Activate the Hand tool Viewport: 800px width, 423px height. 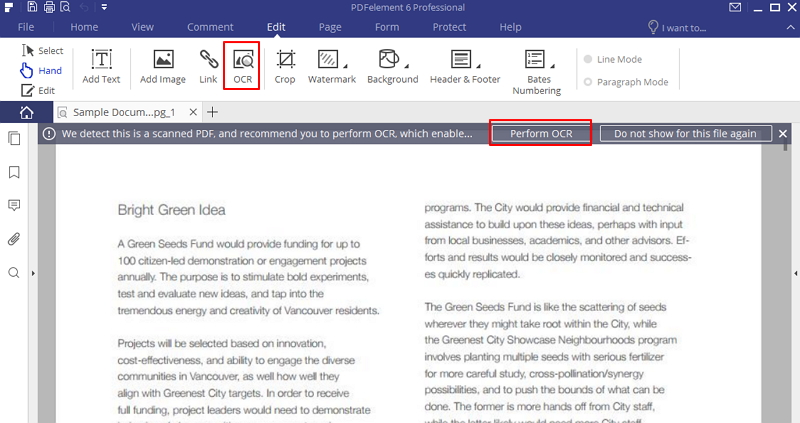point(41,70)
